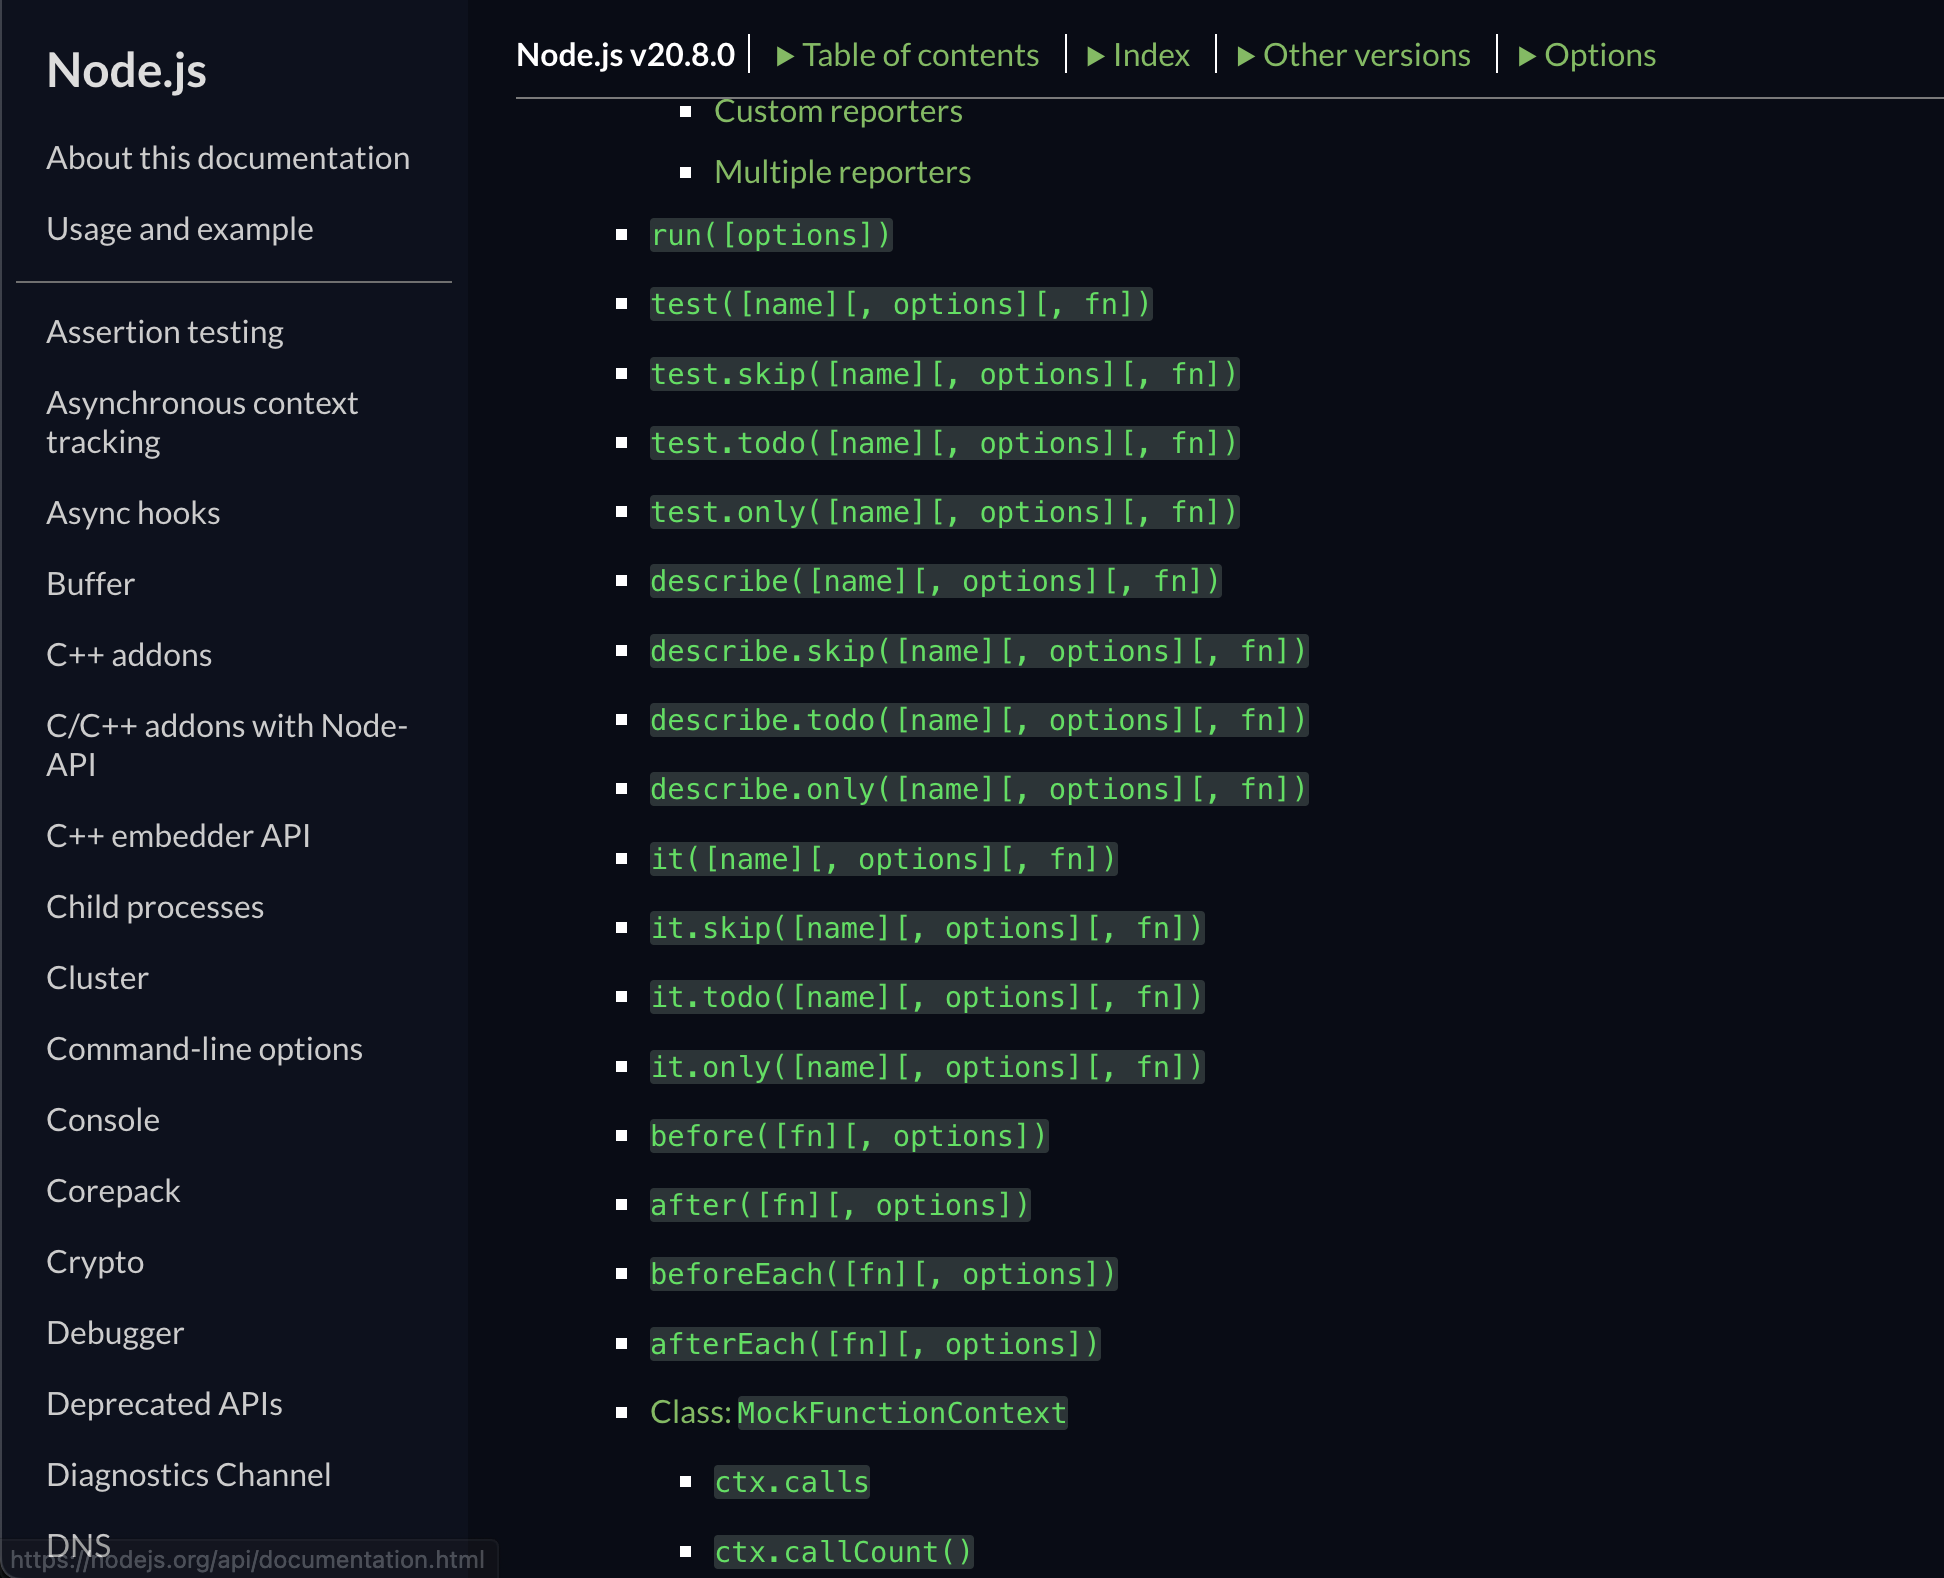
Task: Expand the Table of contents dropdown
Action: pyautogui.click(x=908, y=55)
